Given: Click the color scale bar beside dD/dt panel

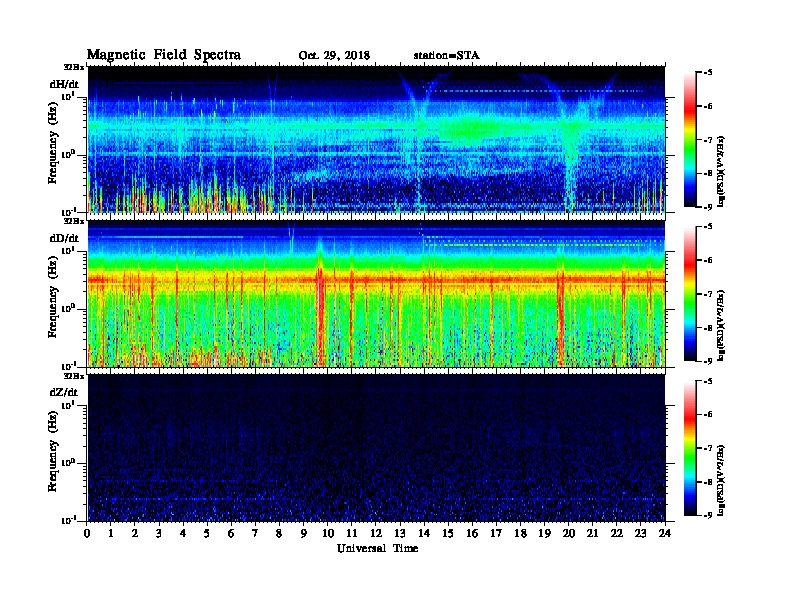Looking at the screenshot, I should tap(690, 293).
